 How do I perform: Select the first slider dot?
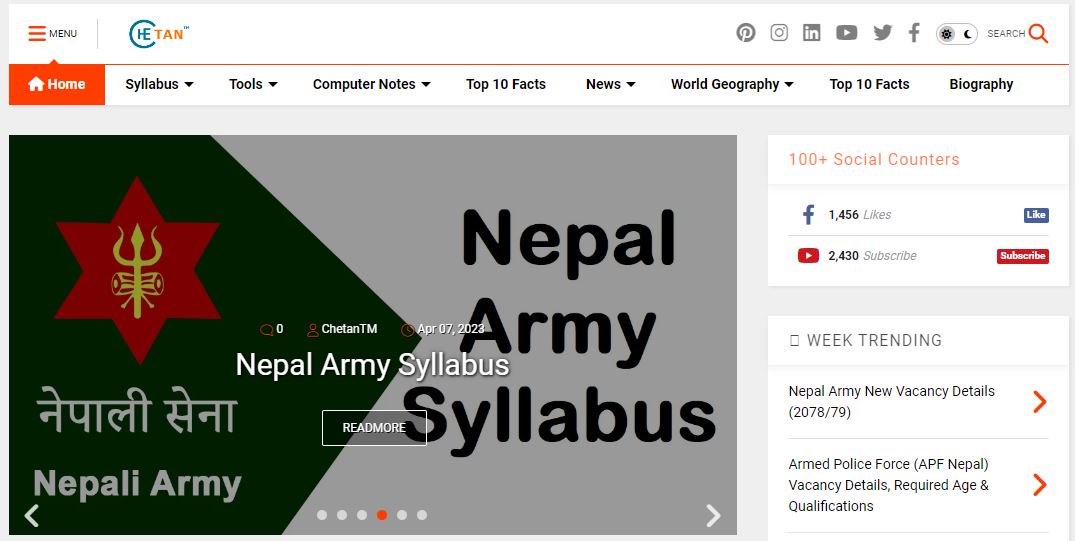(322, 515)
